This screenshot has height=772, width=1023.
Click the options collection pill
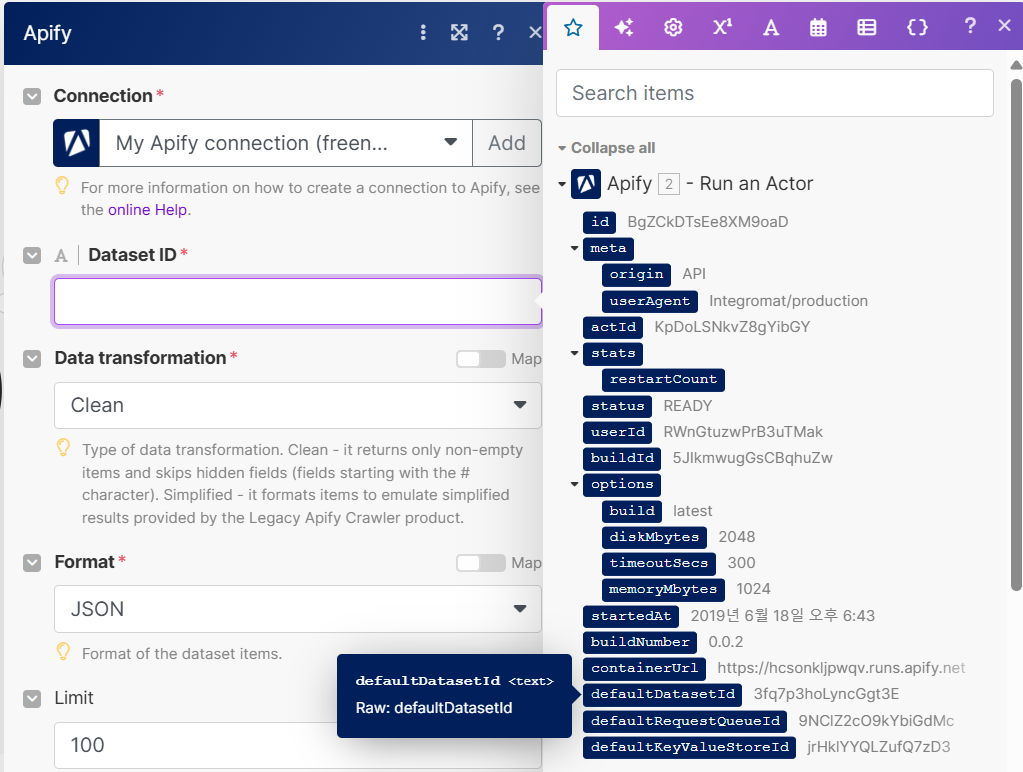click(622, 485)
